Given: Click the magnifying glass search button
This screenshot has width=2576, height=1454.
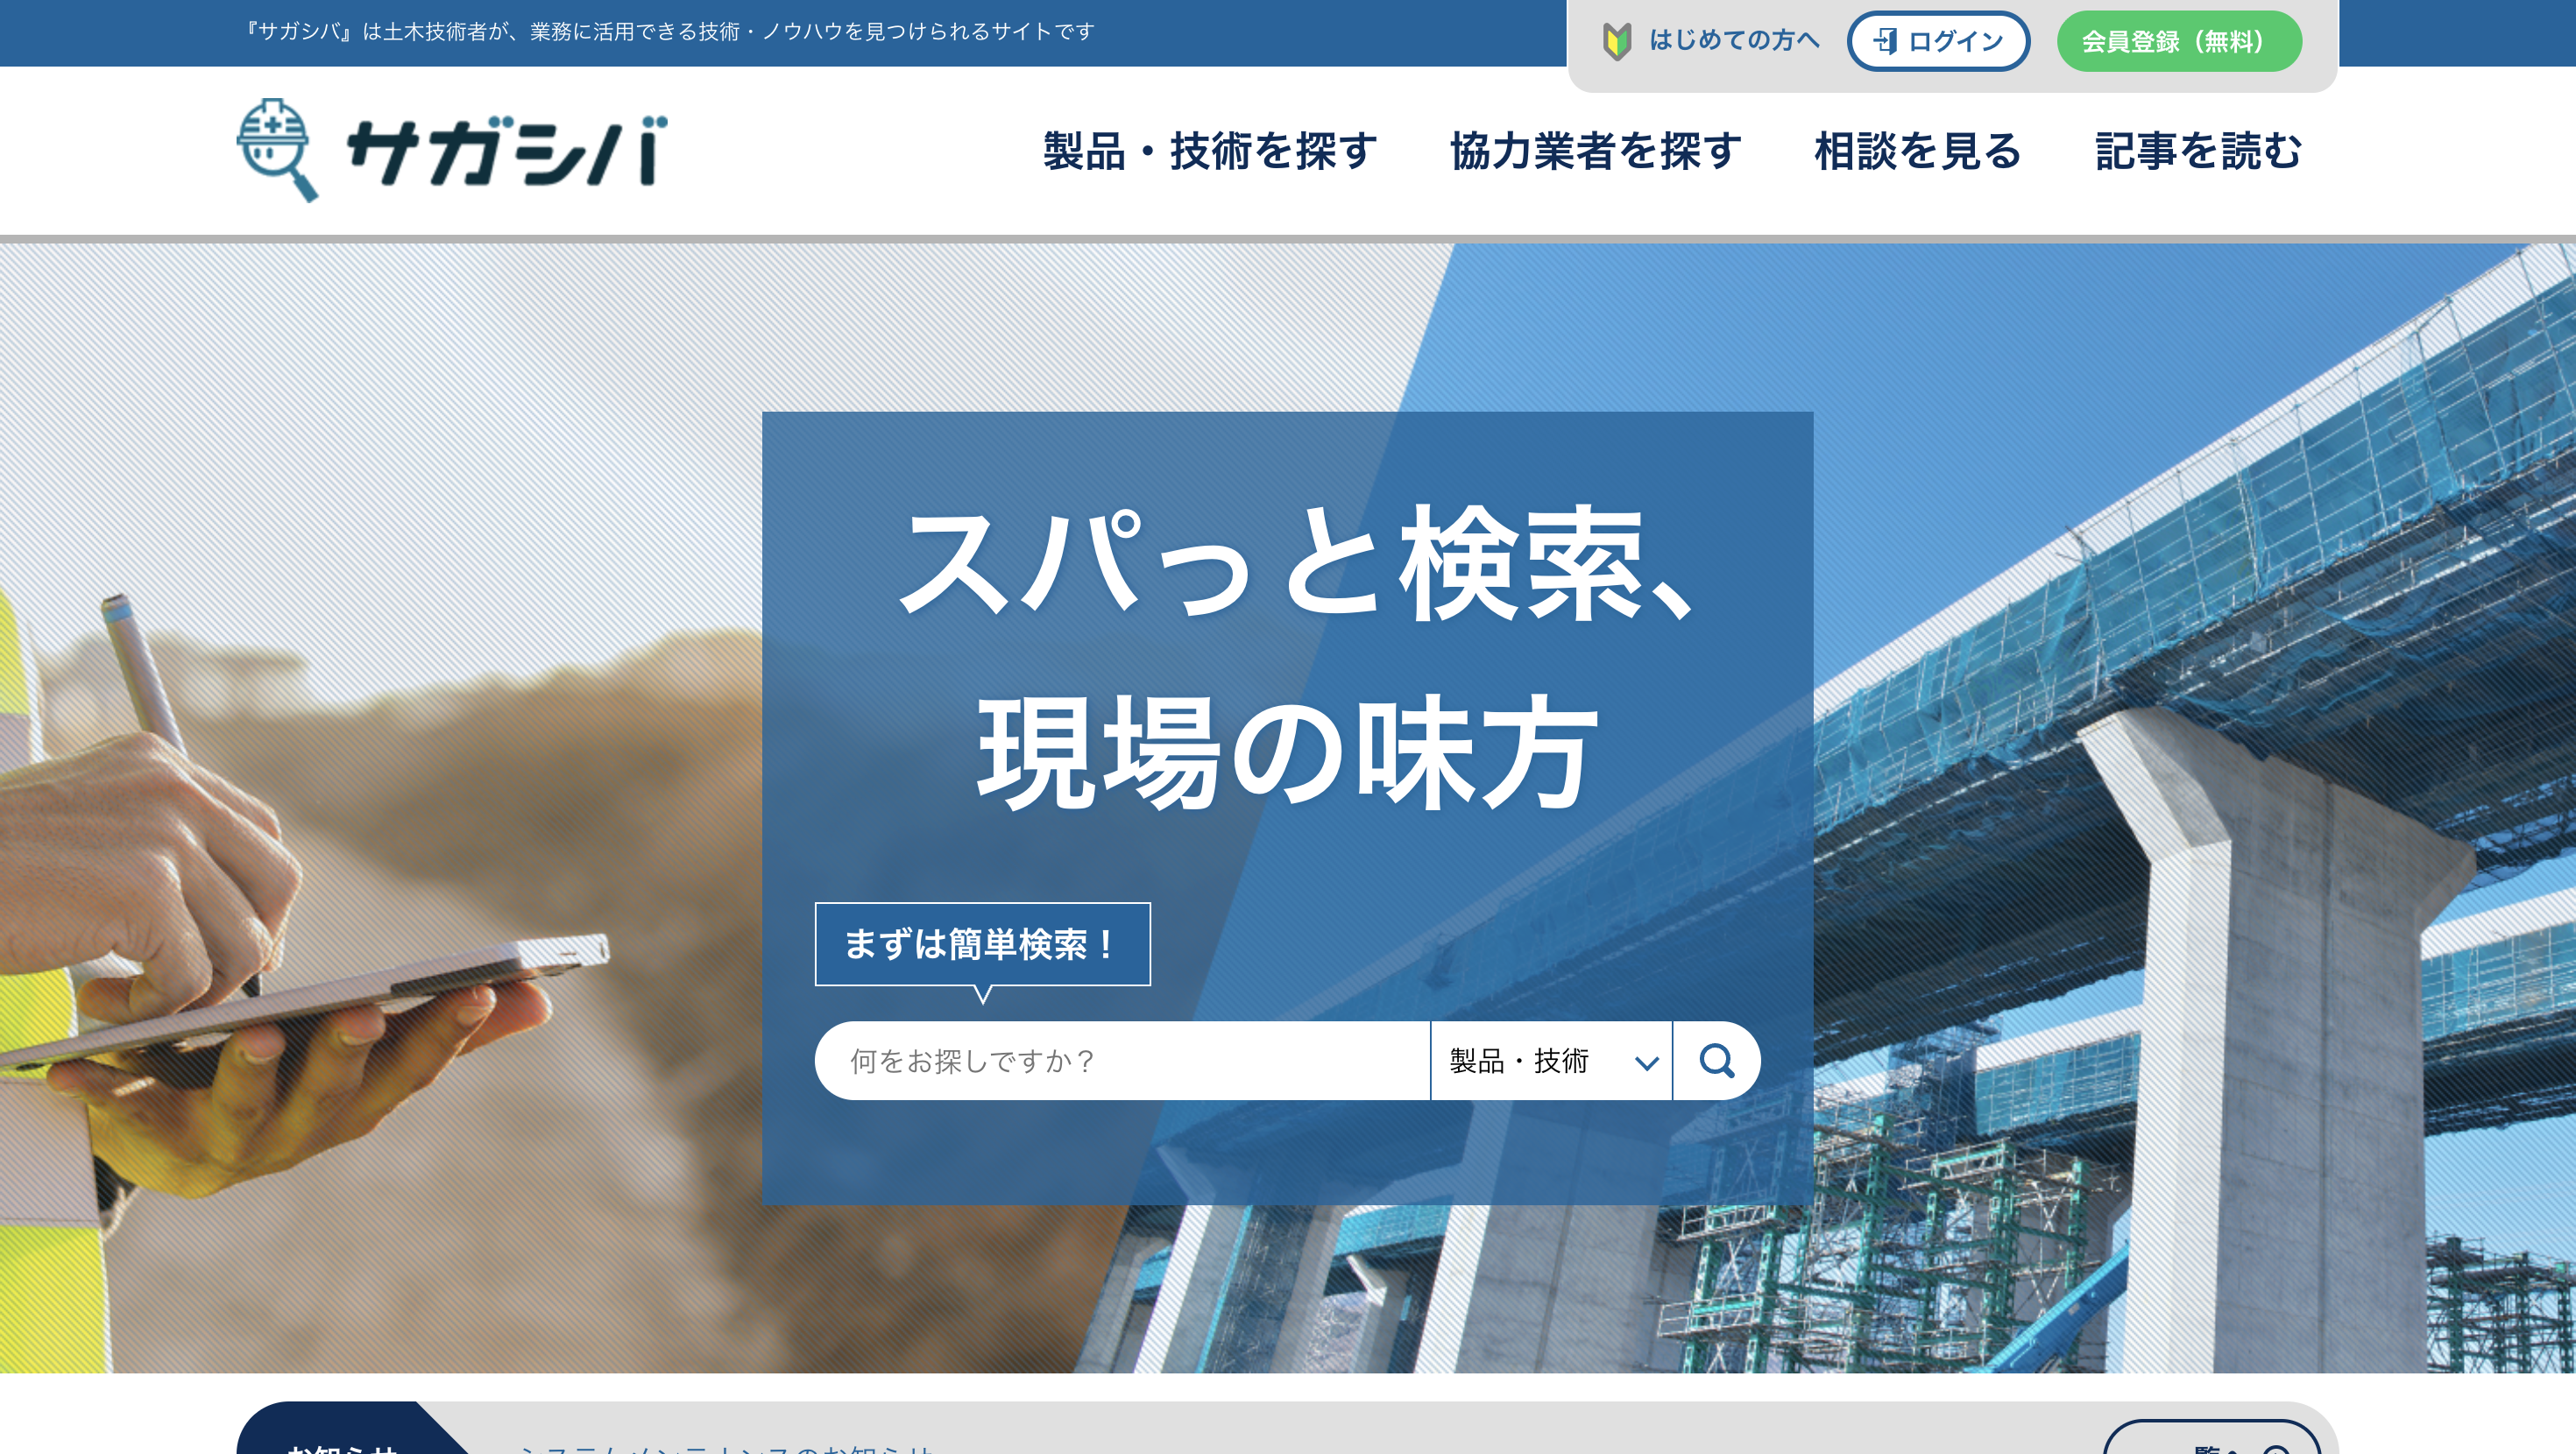Looking at the screenshot, I should tap(1716, 1060).
